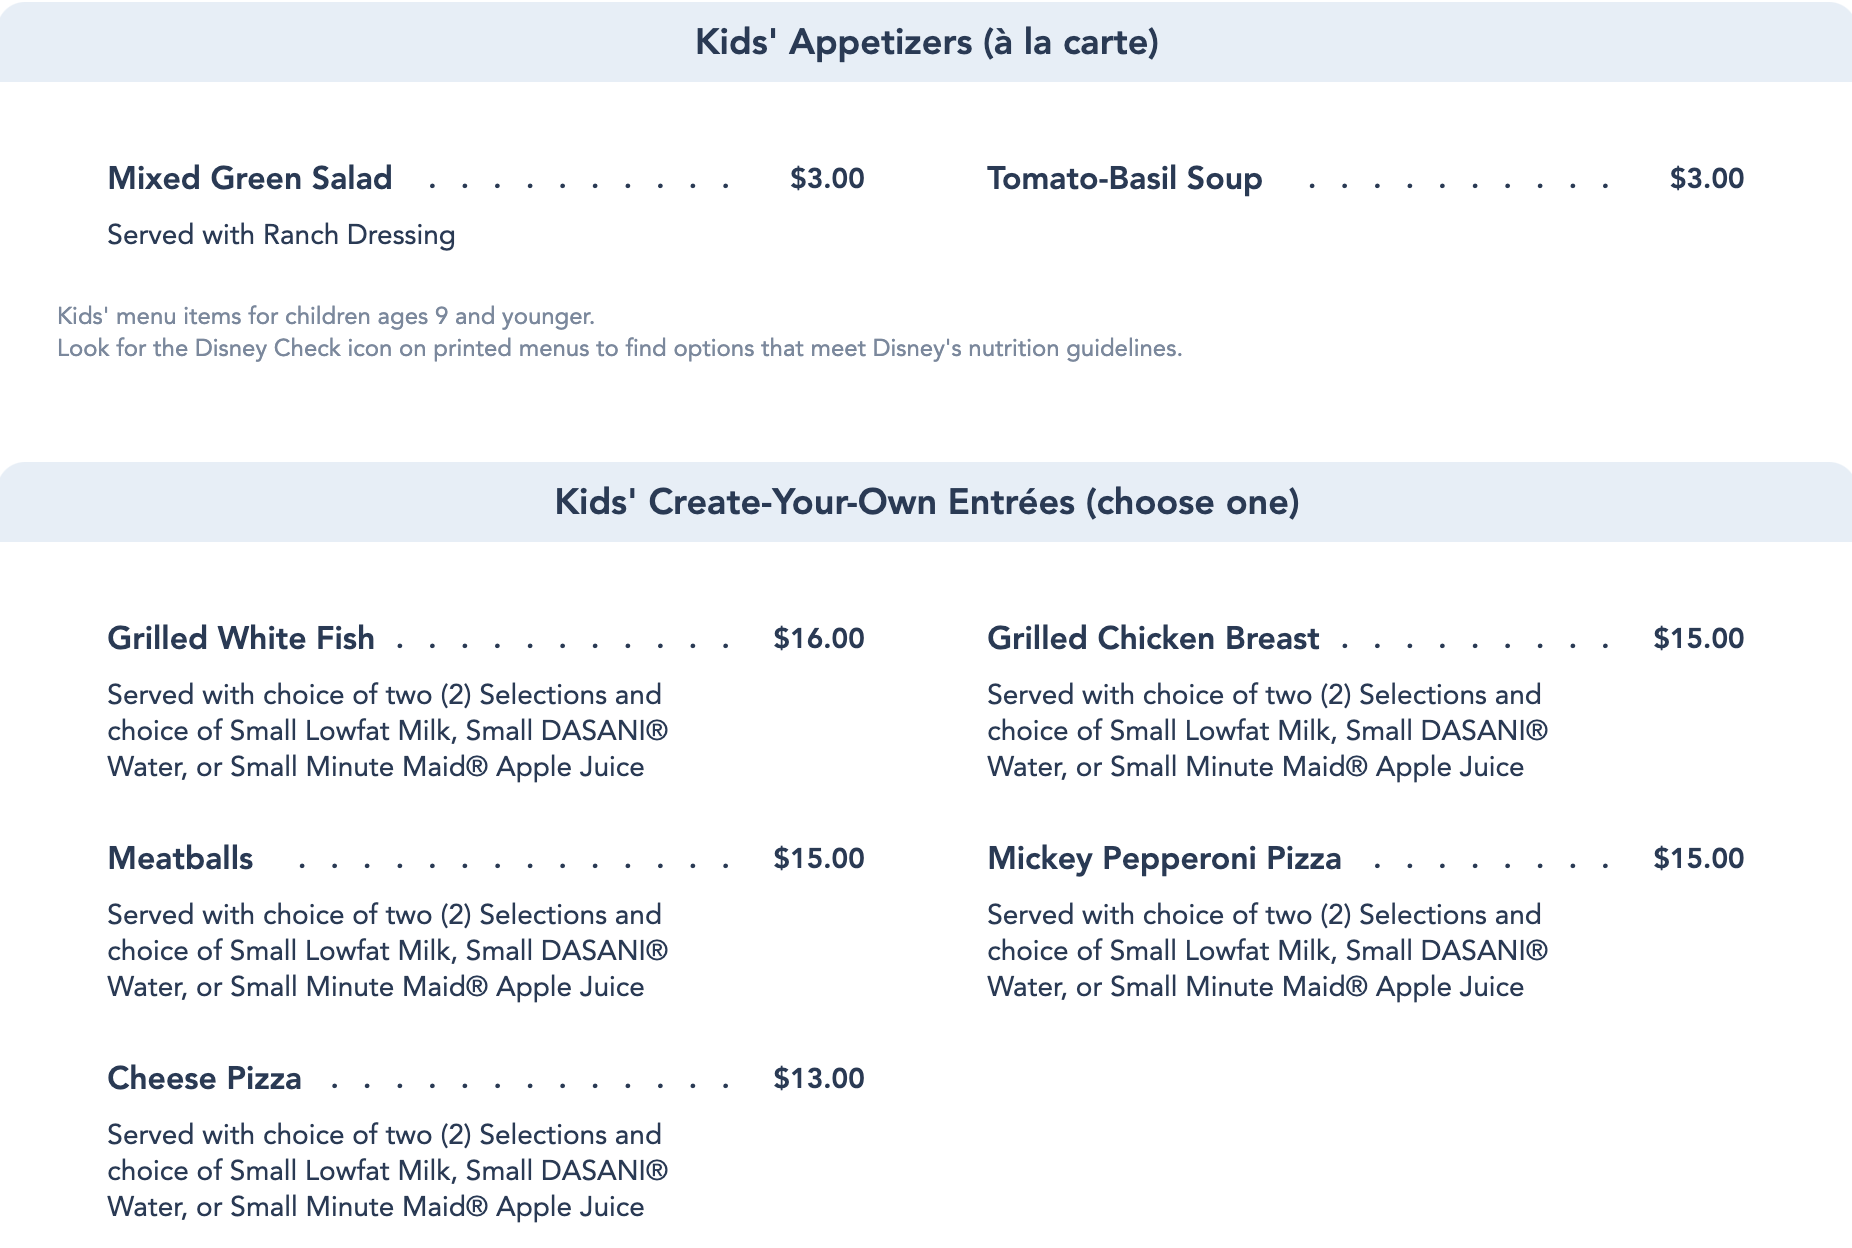Click the Mixed Green Salad $3.00 price
The height and width of the screenshot is (1248, 1852).
click(x=827, y=179)
